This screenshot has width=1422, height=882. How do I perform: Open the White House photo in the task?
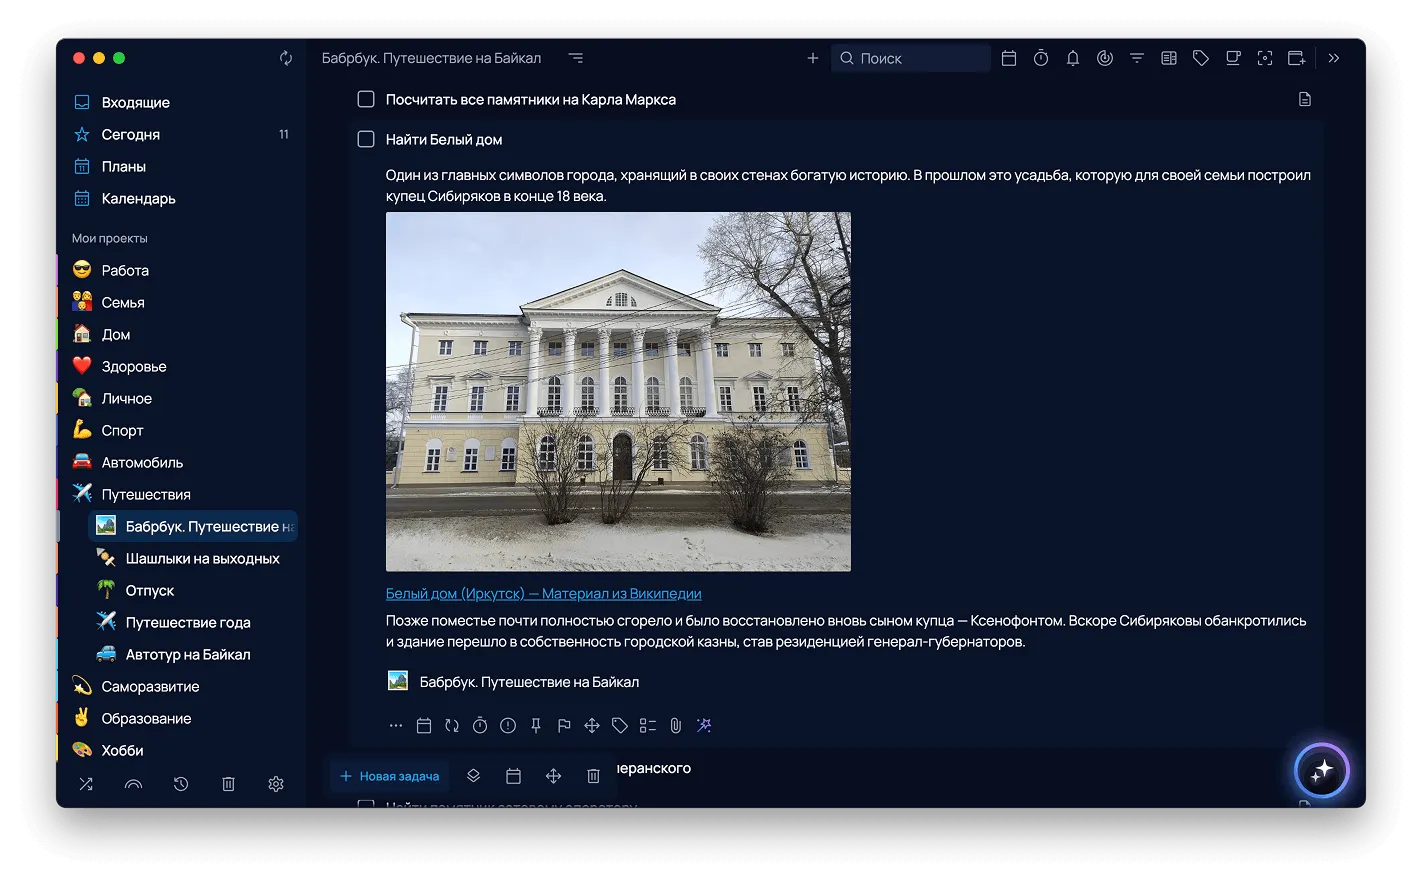(618, 392)
